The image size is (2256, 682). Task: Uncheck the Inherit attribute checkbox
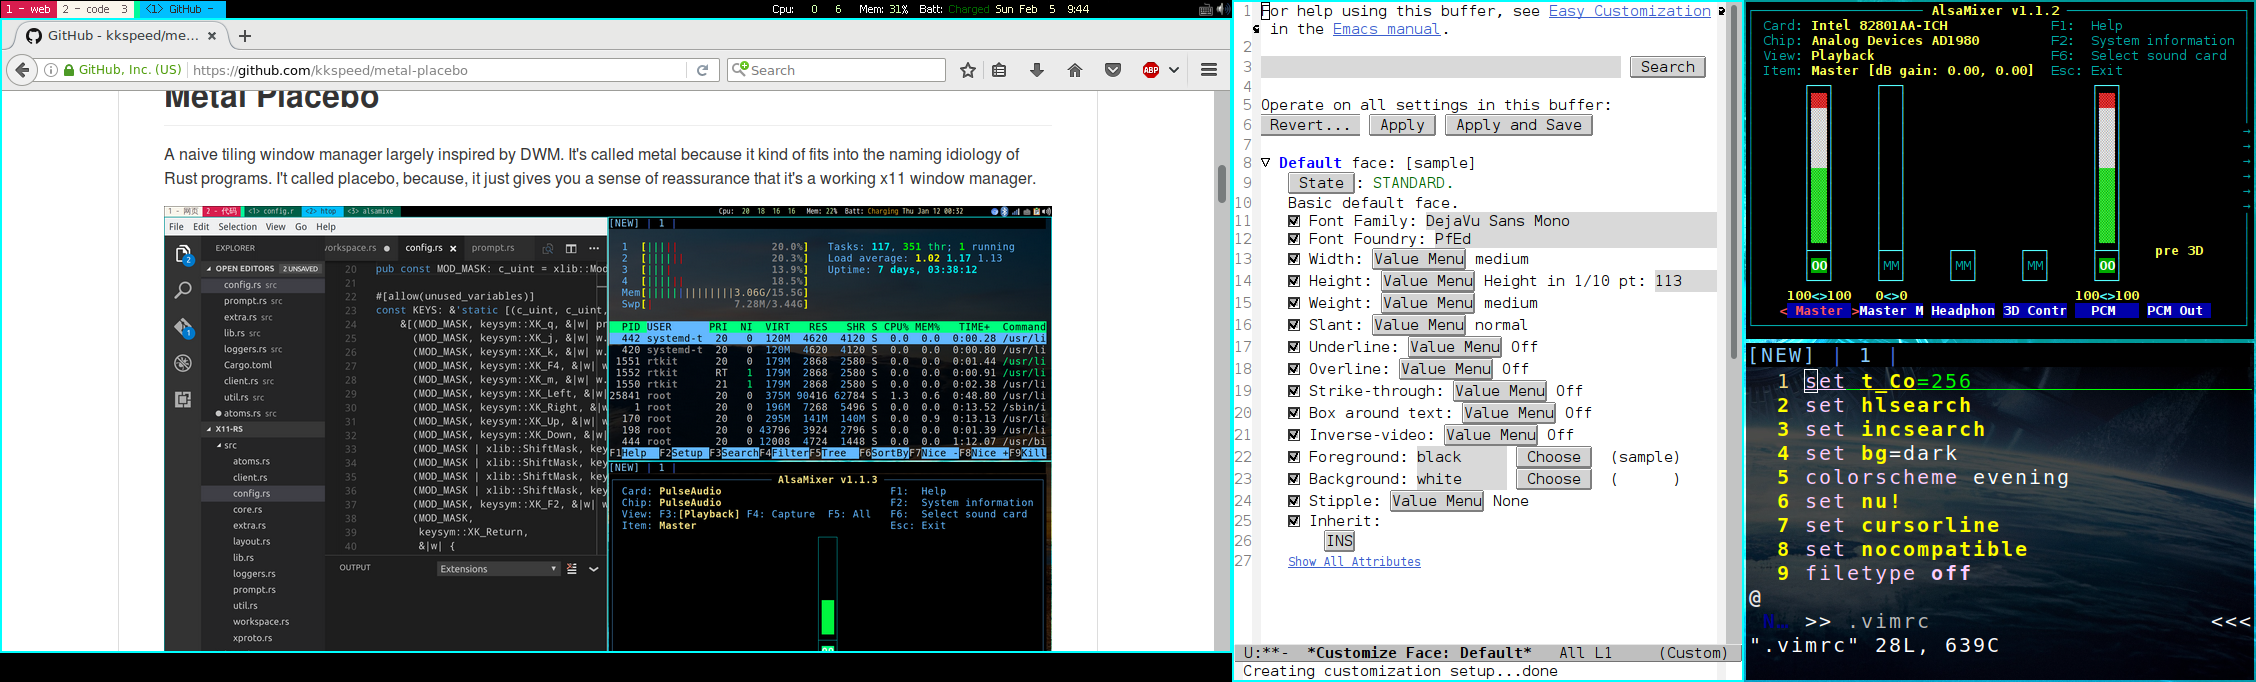[x=1294, y=521]
